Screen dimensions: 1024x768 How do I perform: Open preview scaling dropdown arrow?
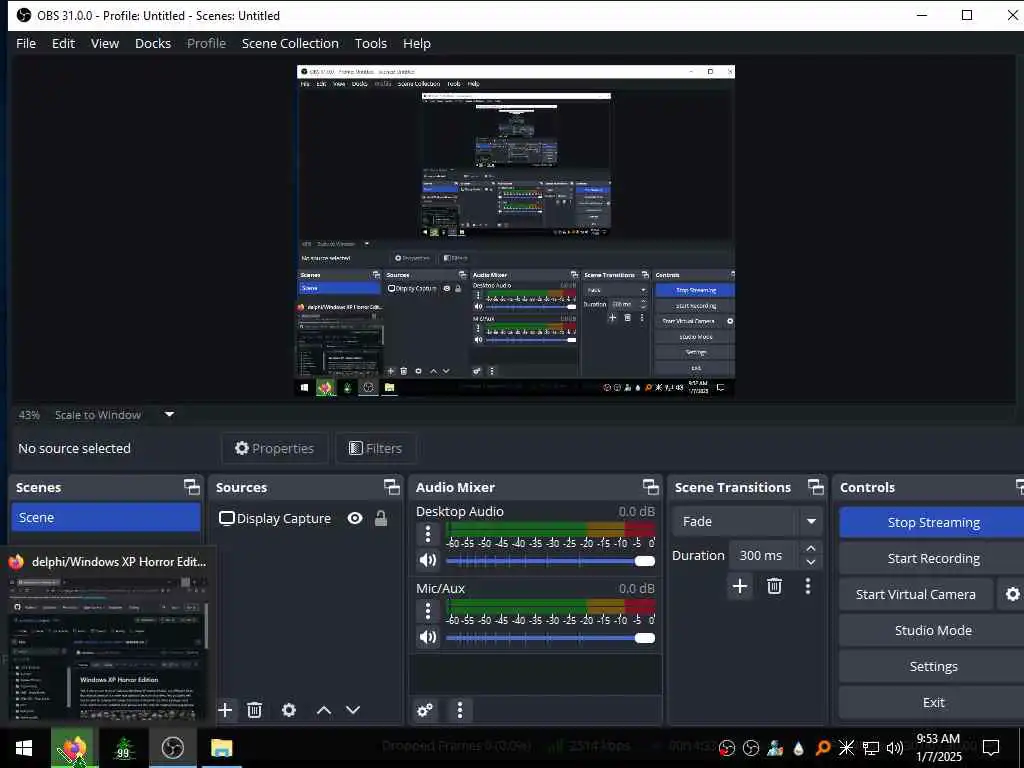pyautogui.click(x=169, y=414)
